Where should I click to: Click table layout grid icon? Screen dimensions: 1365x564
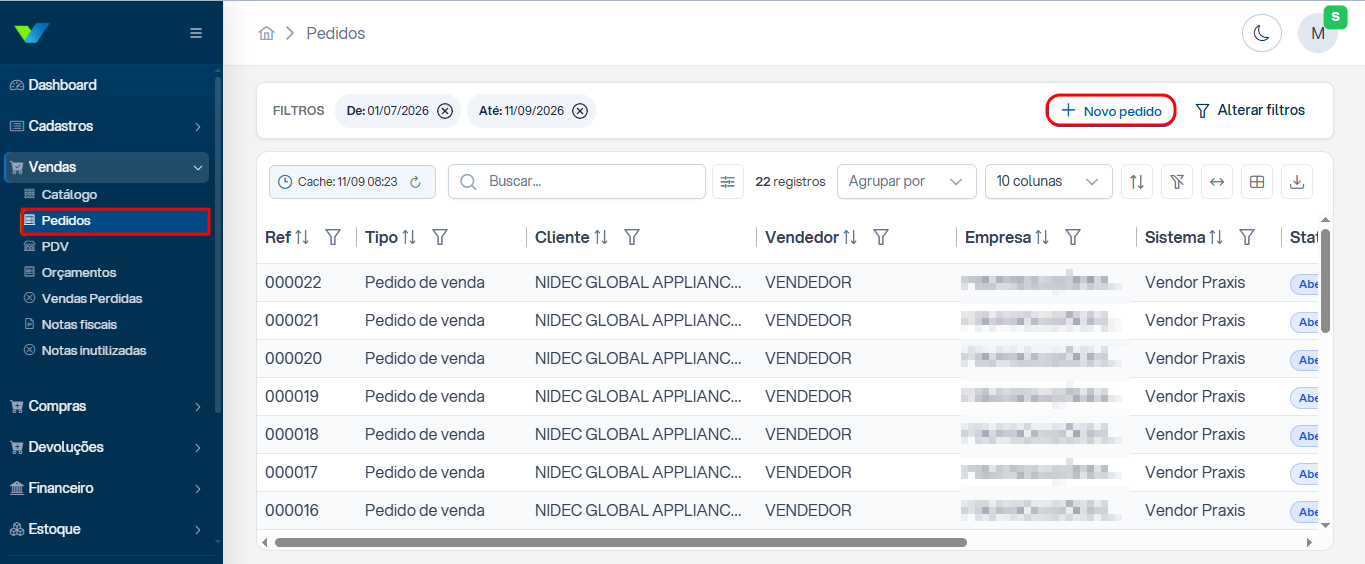(1257, 182)
